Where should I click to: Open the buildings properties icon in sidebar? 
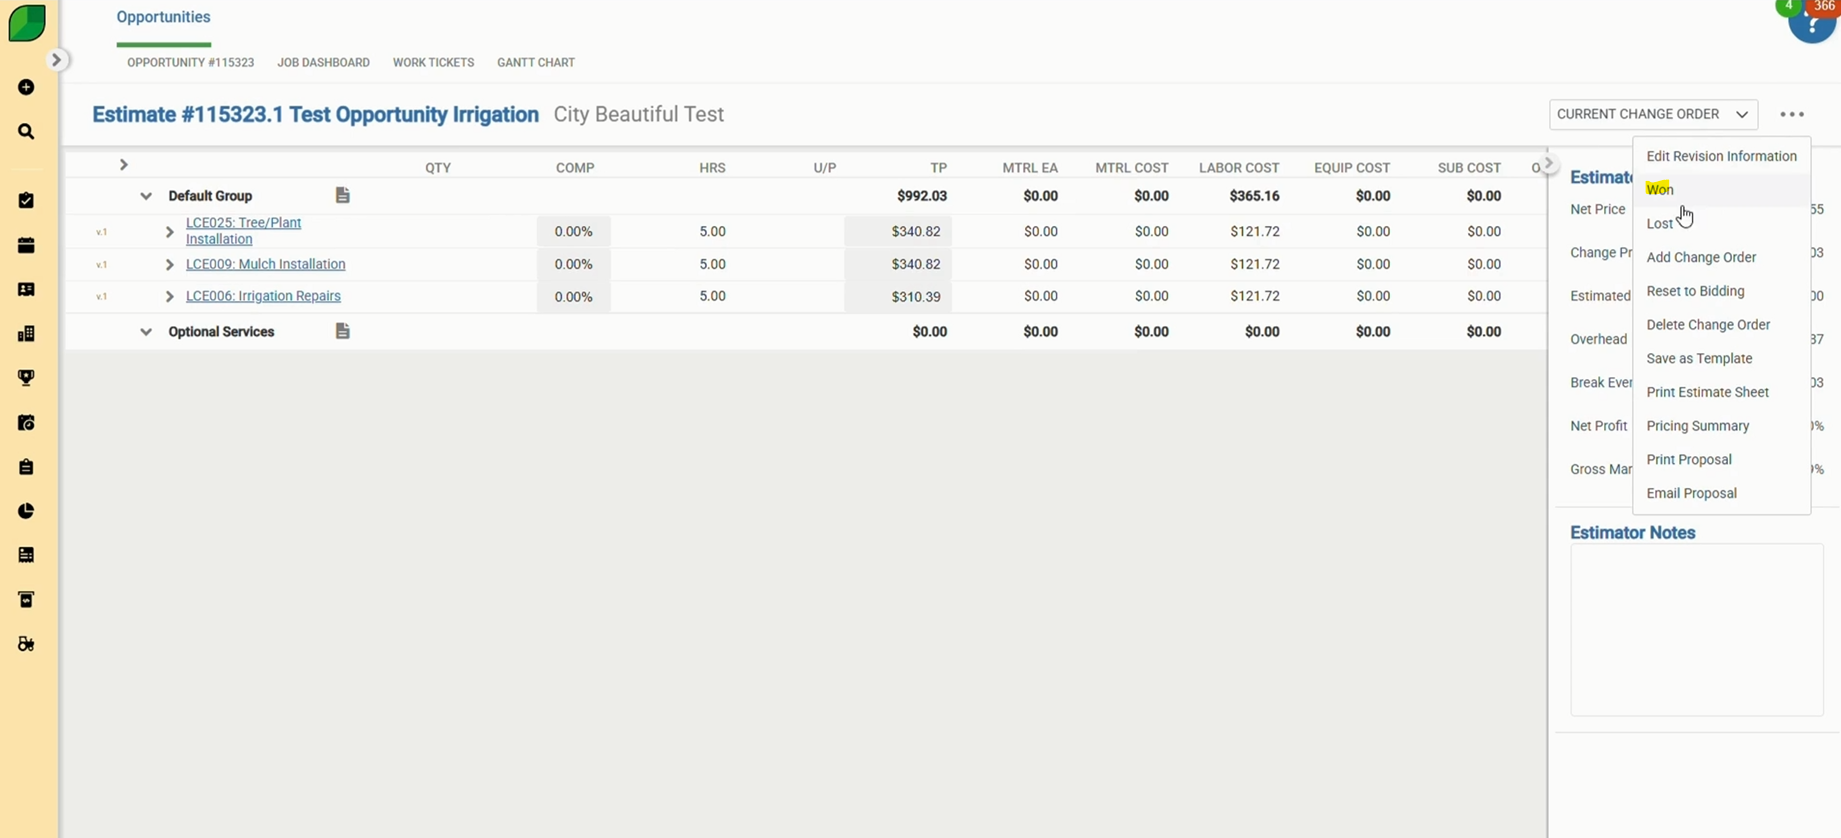click(x=26, y=334)
